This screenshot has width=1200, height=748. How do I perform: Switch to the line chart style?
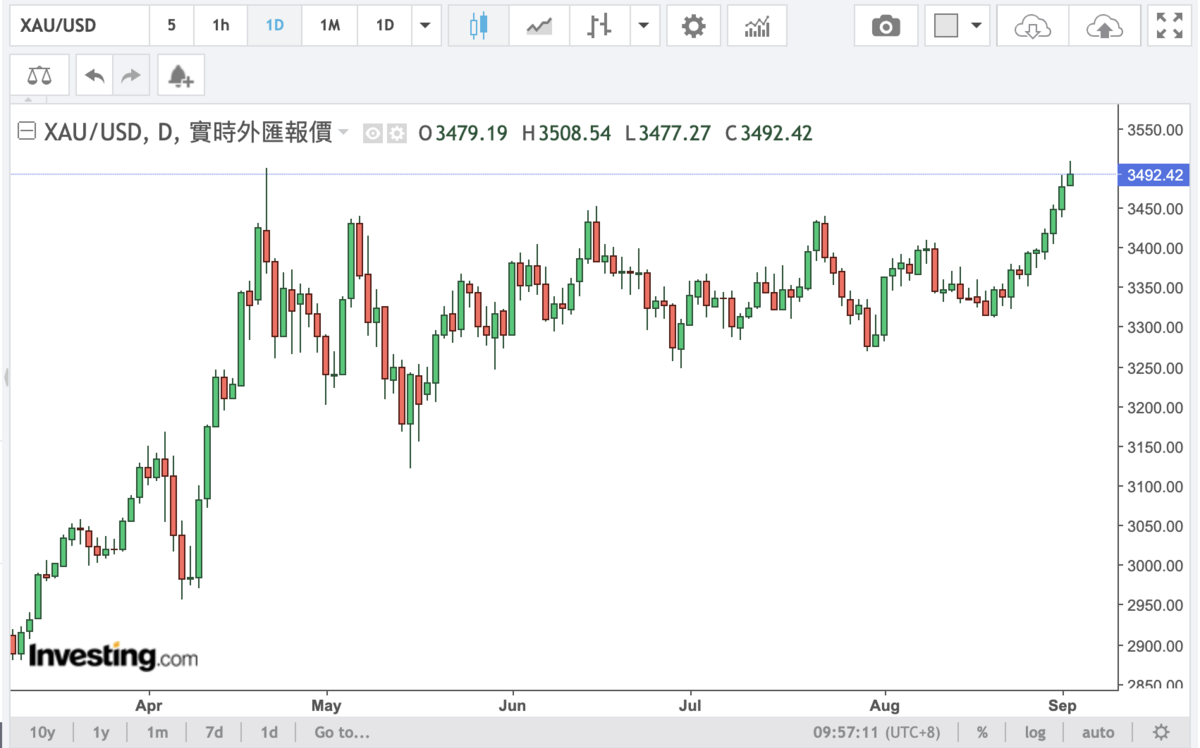[x=539, y=26]
